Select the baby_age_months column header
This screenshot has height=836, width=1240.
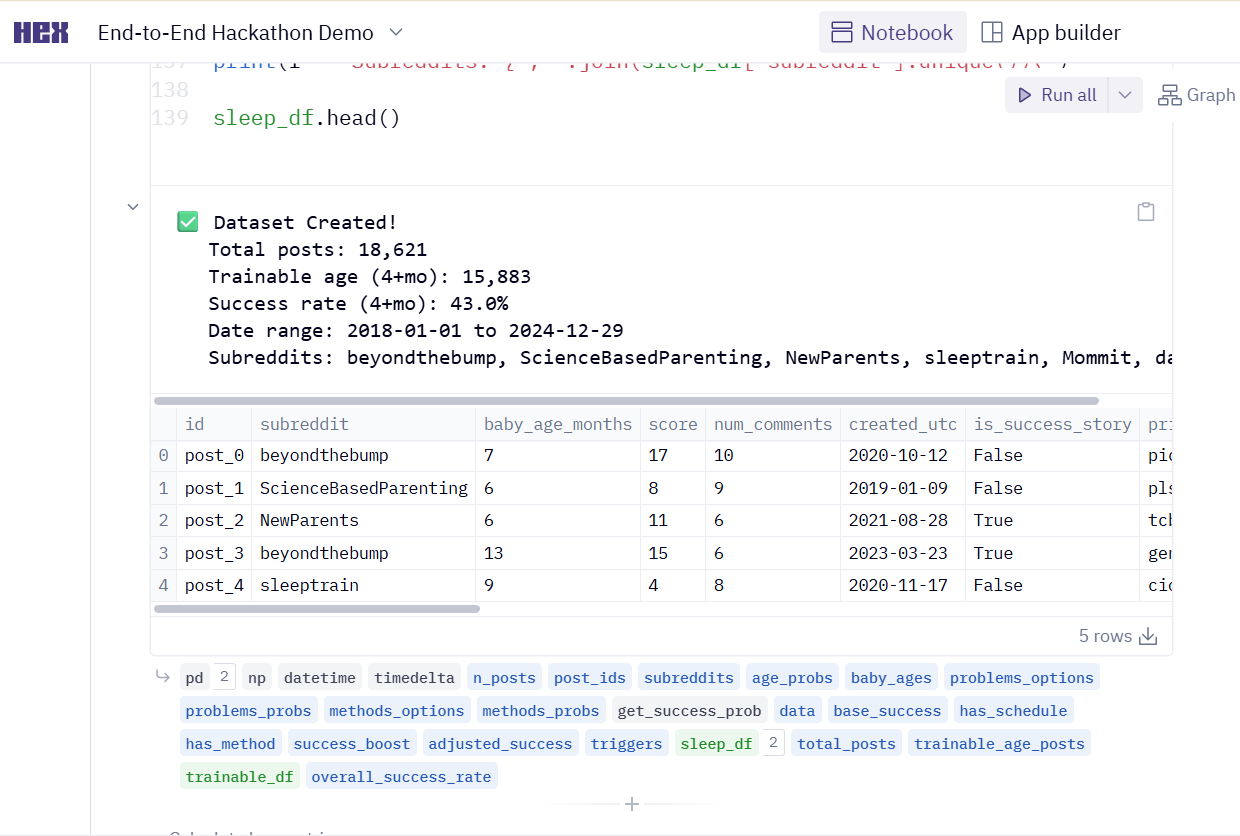coord(558,424)
